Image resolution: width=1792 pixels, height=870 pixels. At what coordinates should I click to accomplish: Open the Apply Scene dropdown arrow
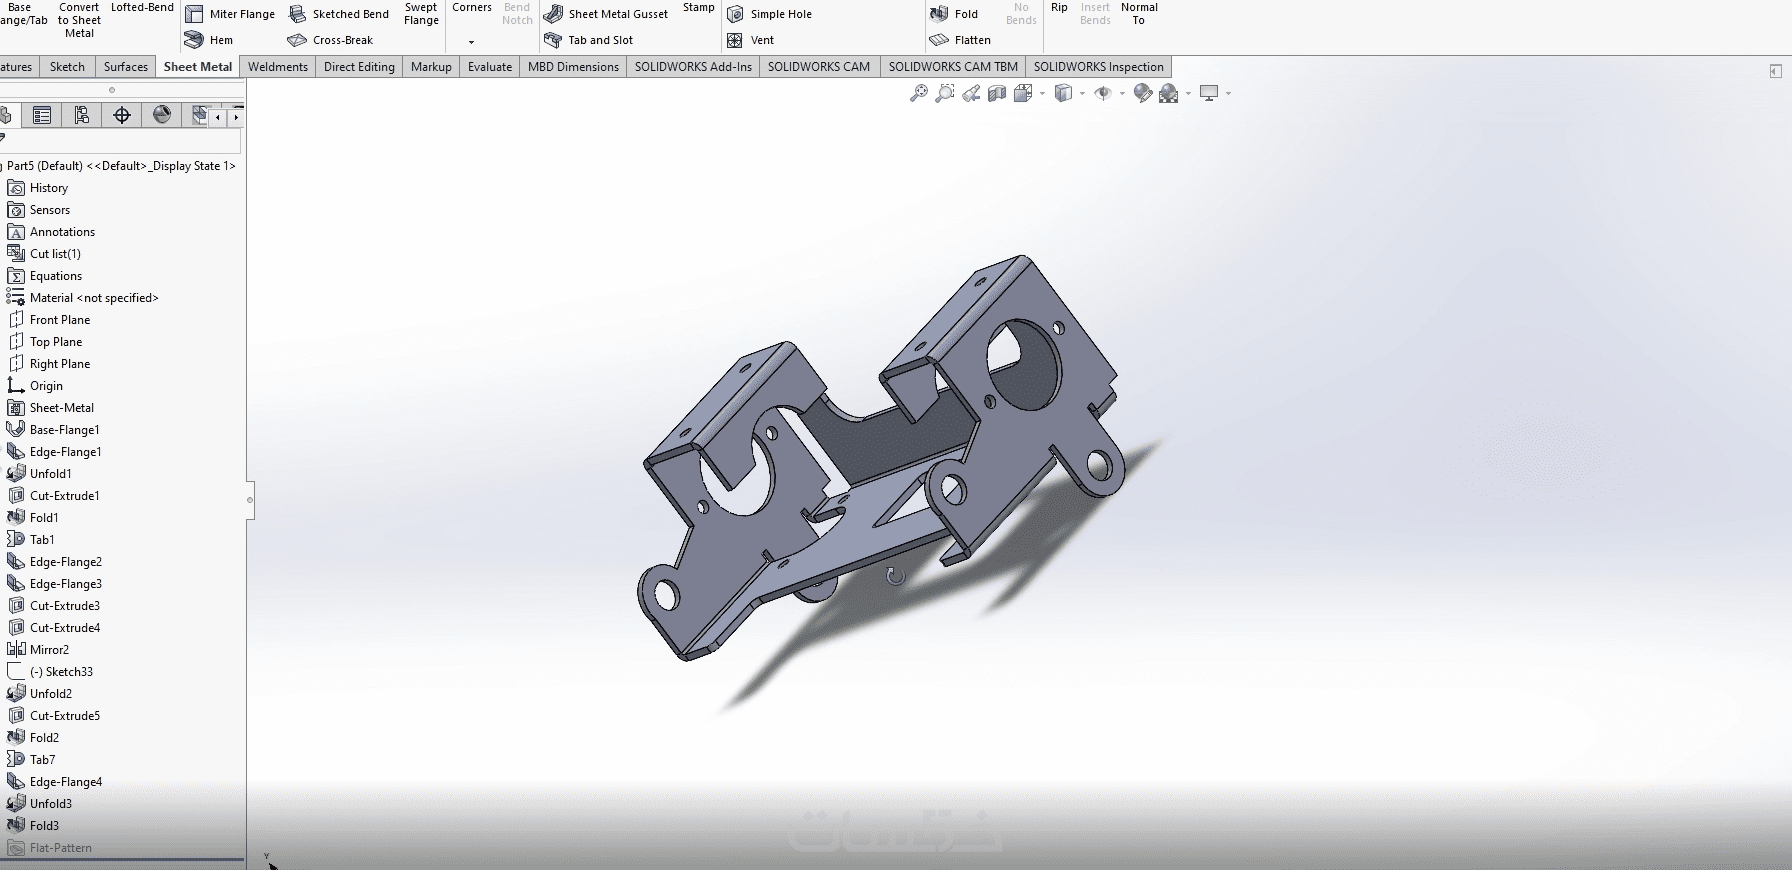tap(1188, 94)
